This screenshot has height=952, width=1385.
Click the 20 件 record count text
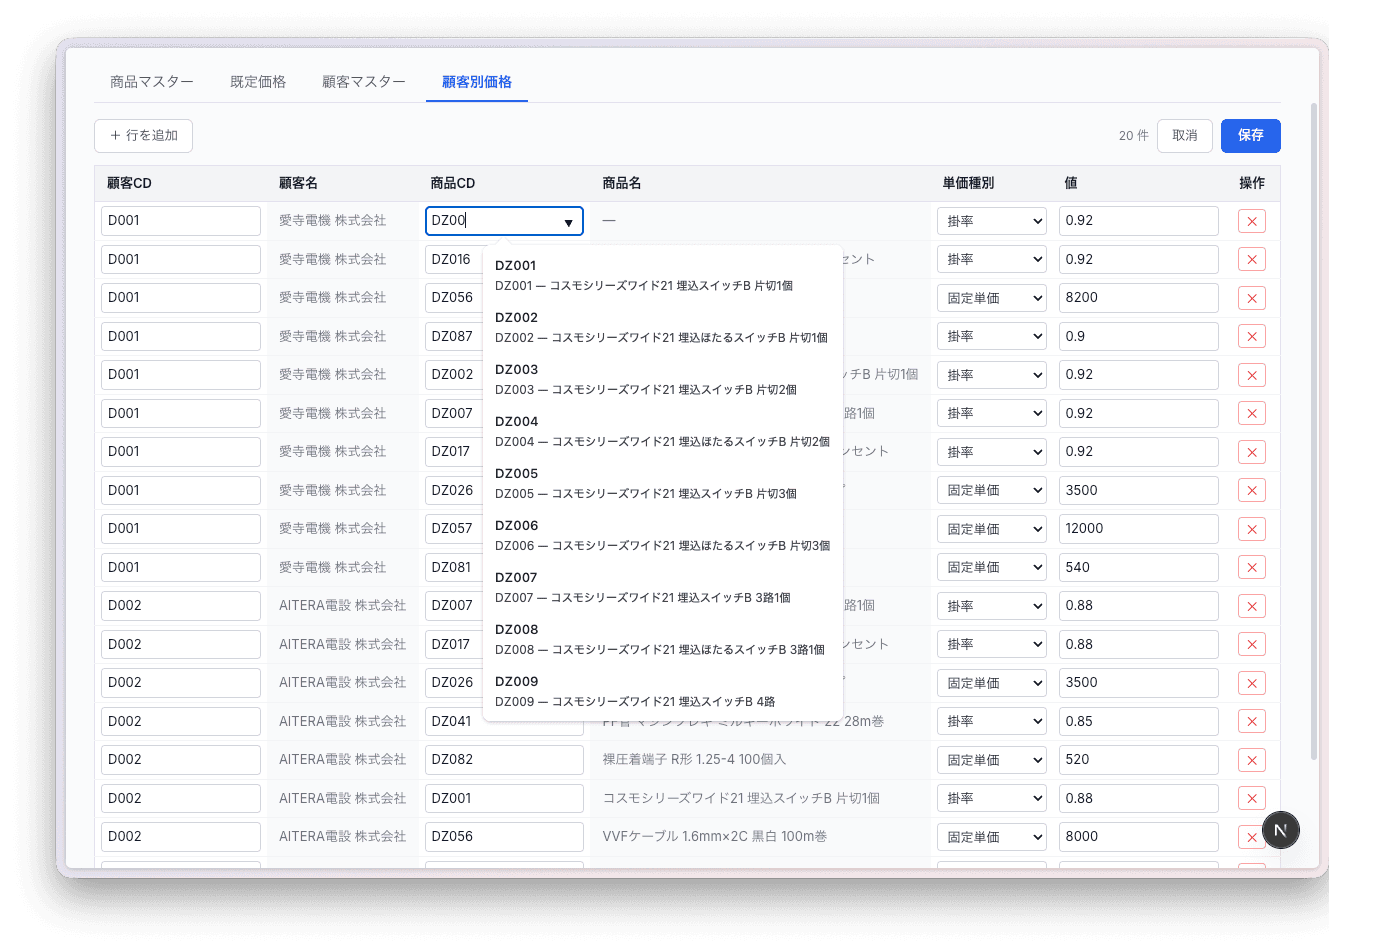tap(1134, 136)
